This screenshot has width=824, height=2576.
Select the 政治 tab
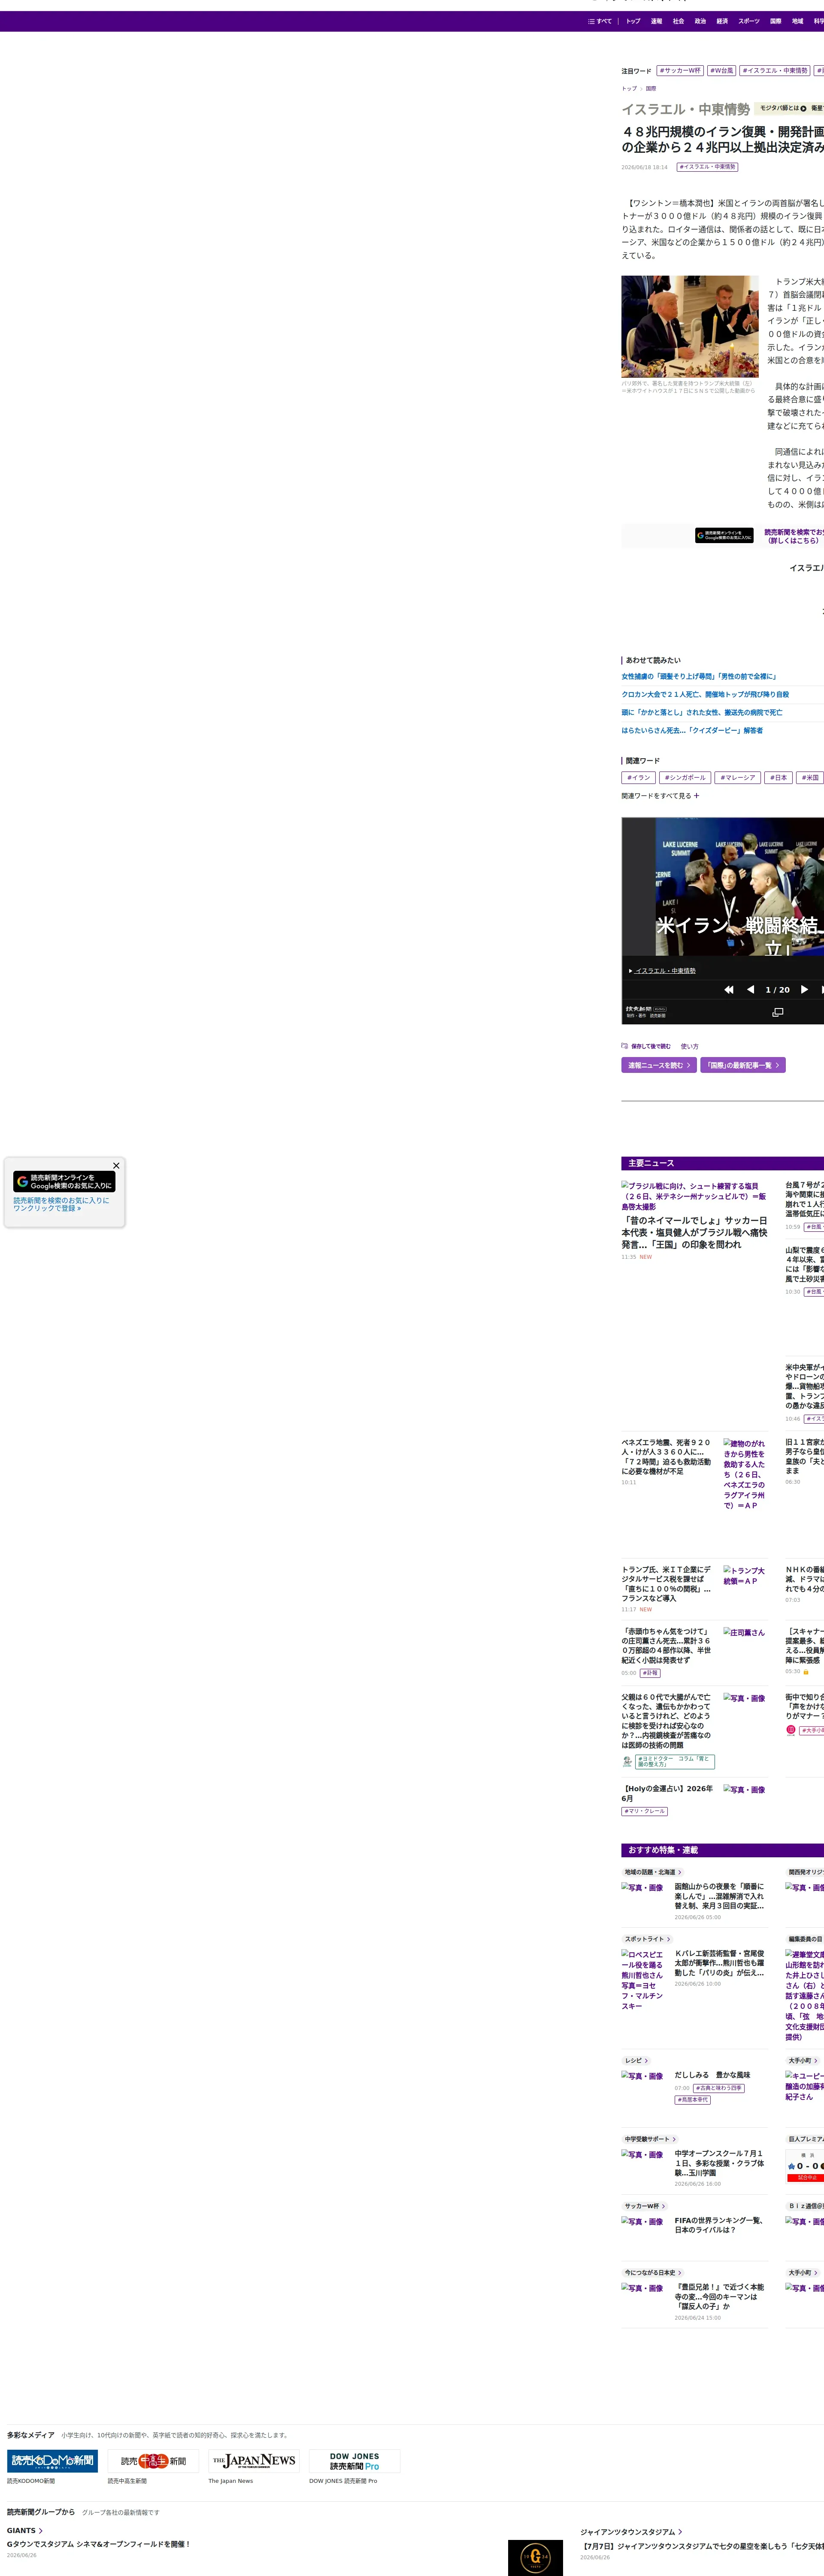(700, 21)
